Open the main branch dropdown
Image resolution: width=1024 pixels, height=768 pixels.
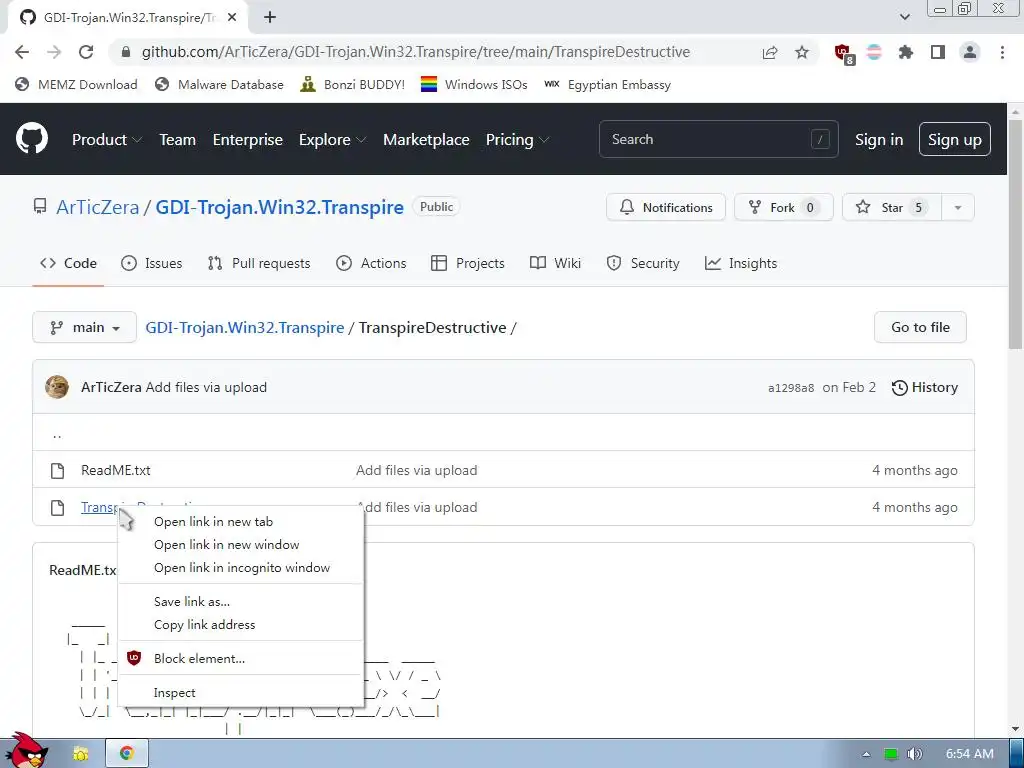point(84,327)
